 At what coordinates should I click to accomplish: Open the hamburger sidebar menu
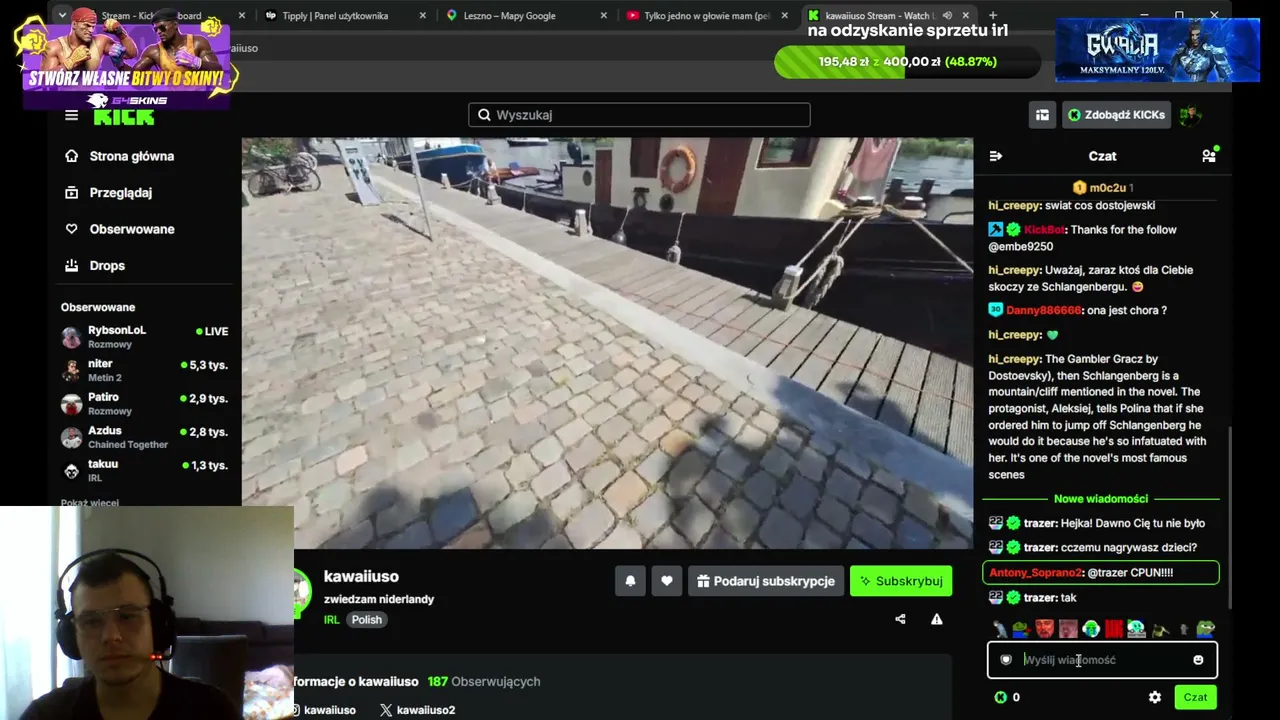pos(71,115)
